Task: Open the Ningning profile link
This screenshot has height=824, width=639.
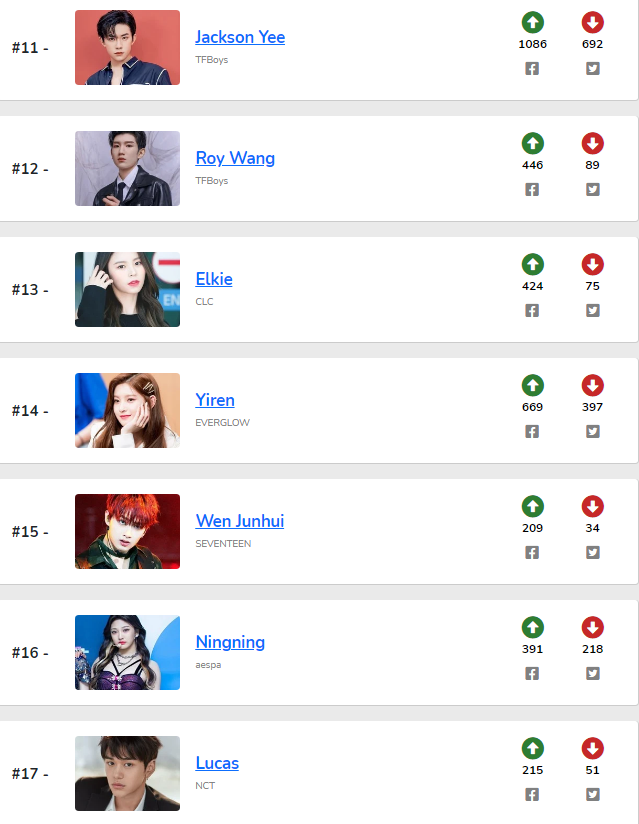Action: click(230, 642)
